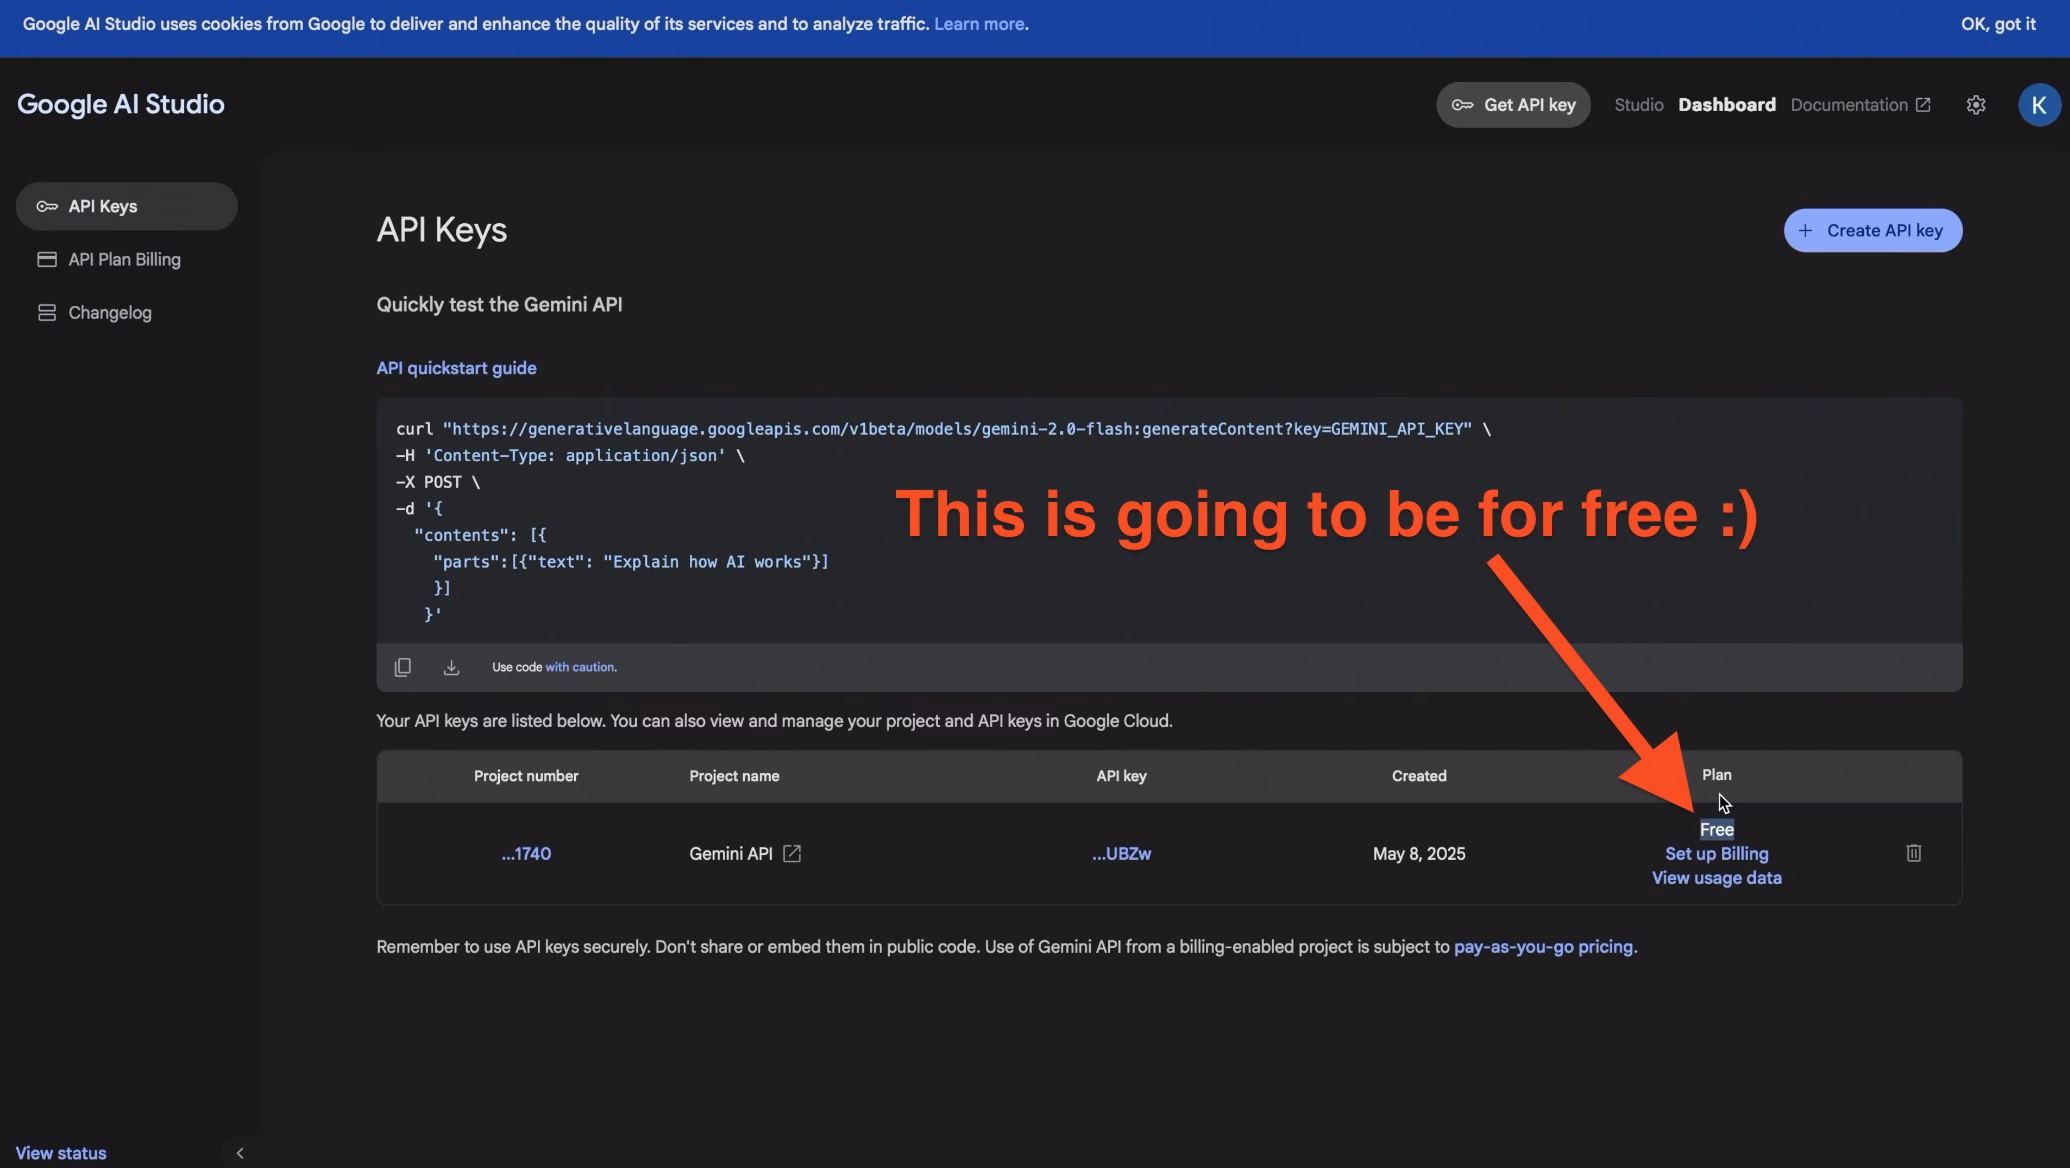Image resolution: width=2070 pixels, height=1168 pixels.
Task: Select API Keys in the sidebar
Action: tap(126, 206)
